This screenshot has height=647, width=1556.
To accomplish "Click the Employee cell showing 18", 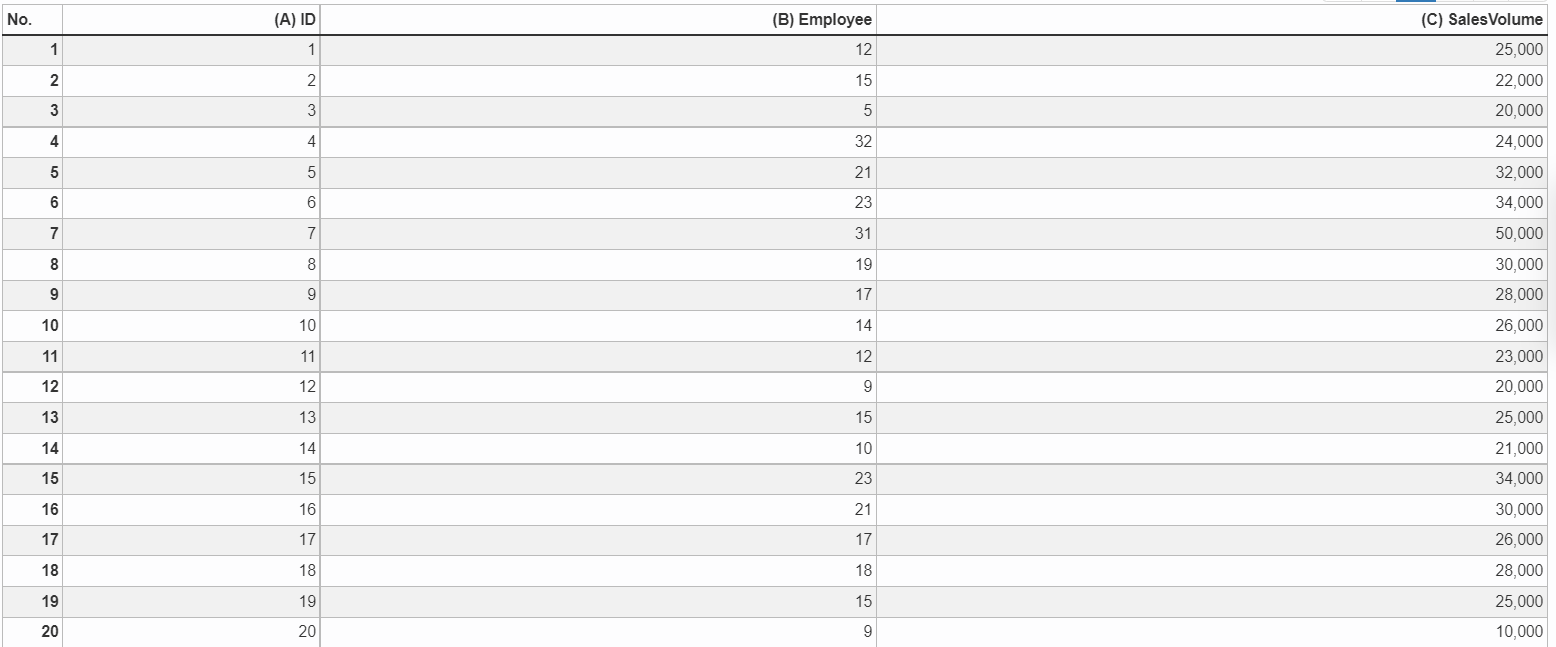I will pyautogui.click(x=598, y=571).
